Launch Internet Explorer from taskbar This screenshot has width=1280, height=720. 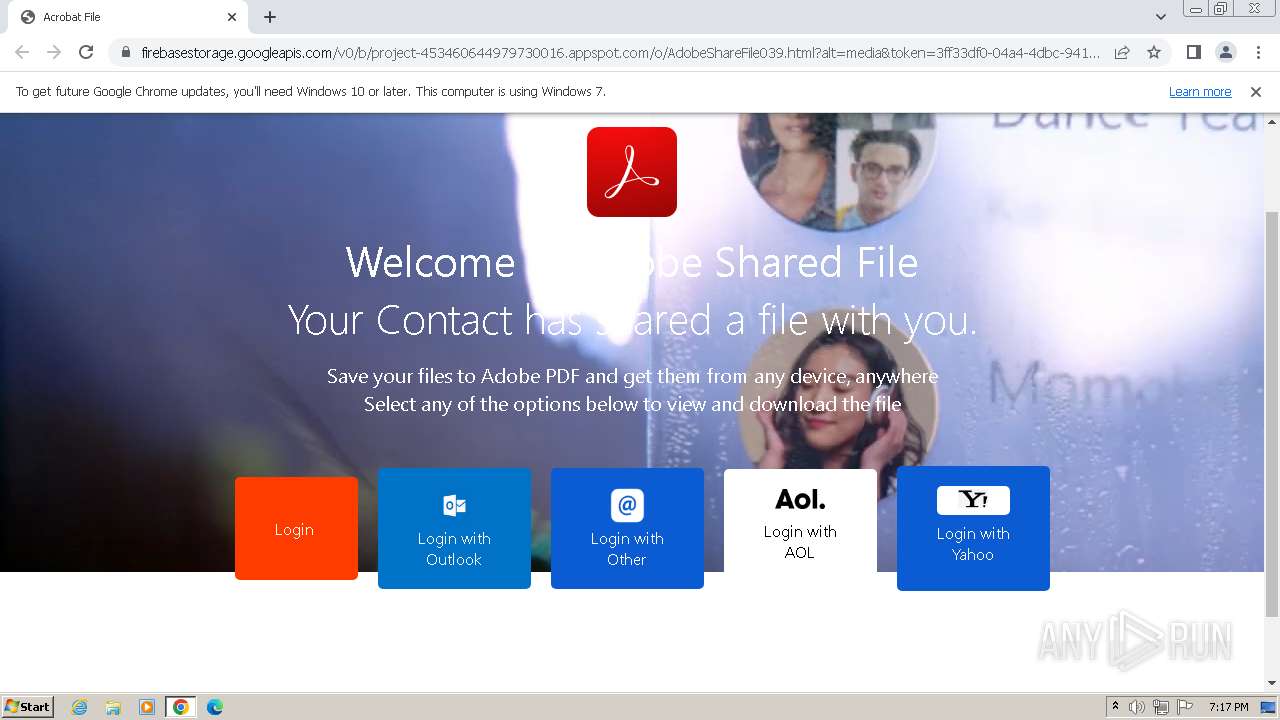pos(80,707)
